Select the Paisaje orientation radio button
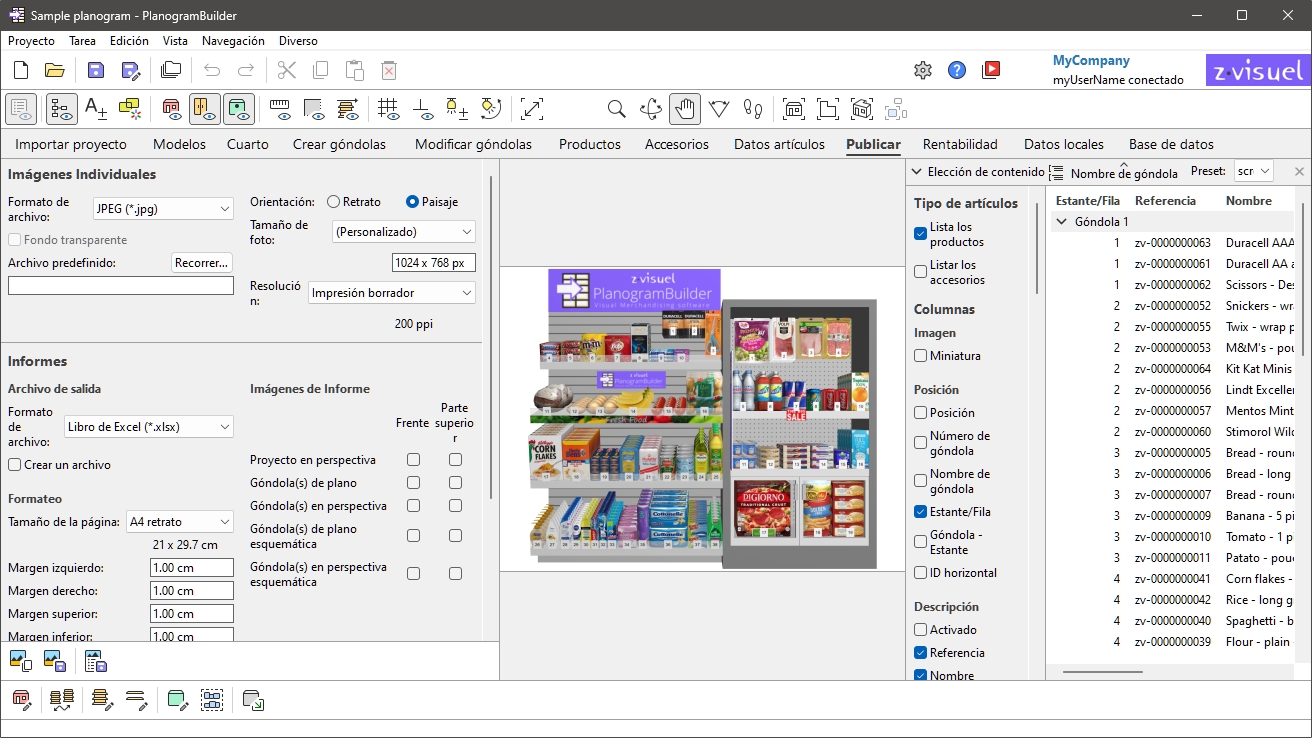The height and width of the screenshot is (738, 1312). (x=412, y=202)
